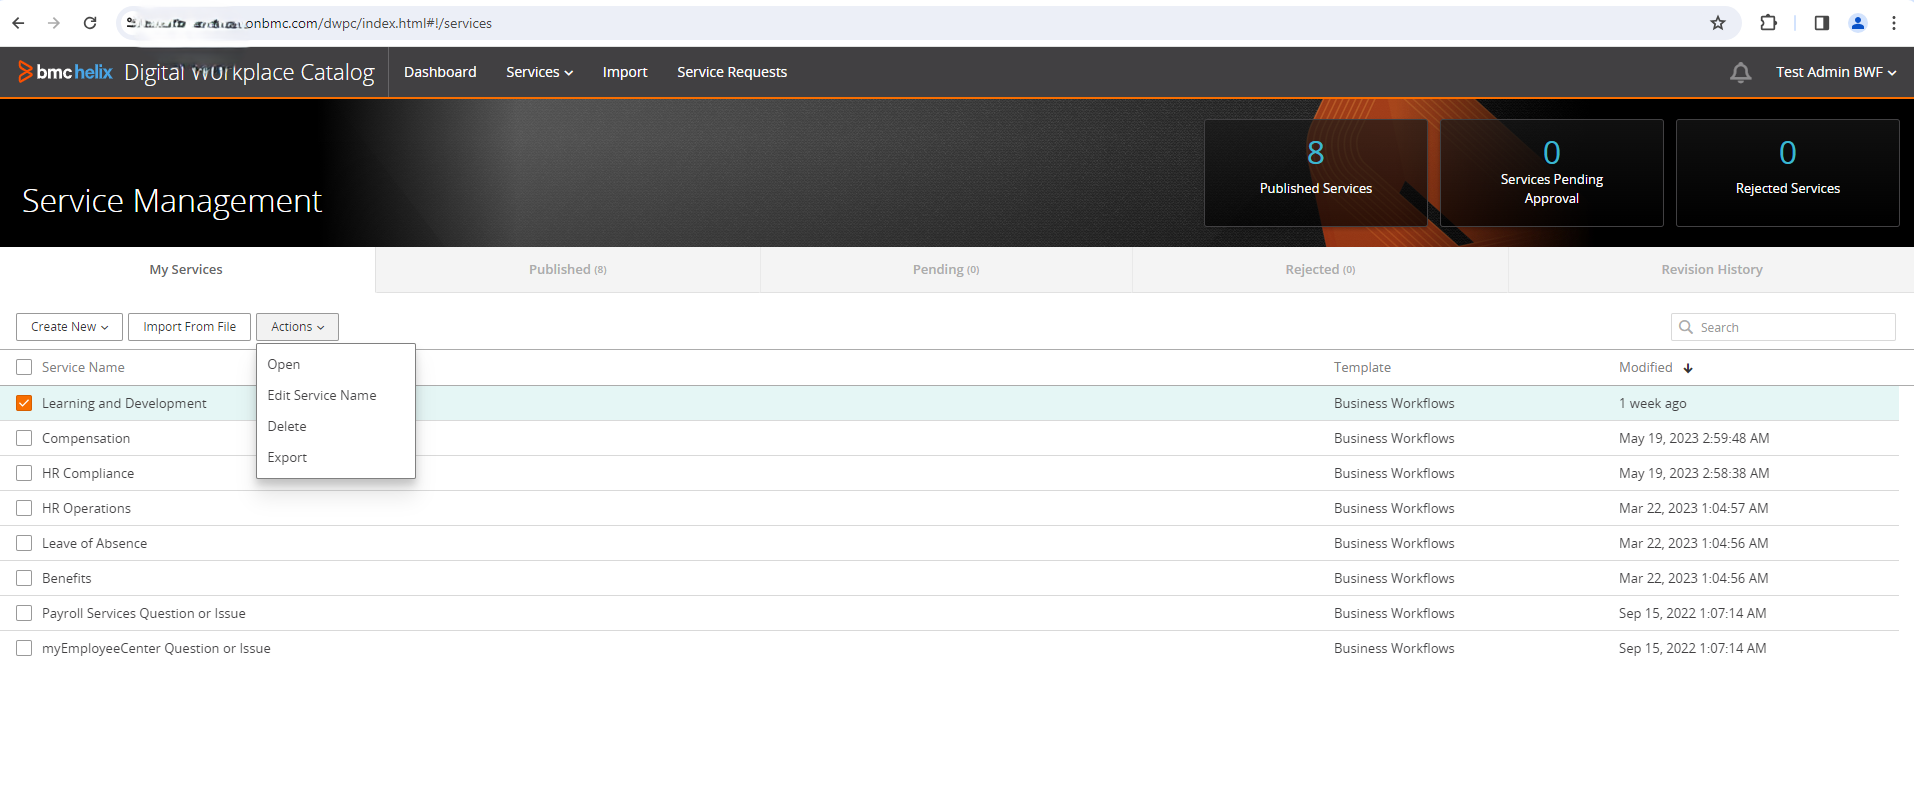This screenshot has height=797, width=1914.
Task: Check the Benefits row checkbox
Action: click(24, 578)
